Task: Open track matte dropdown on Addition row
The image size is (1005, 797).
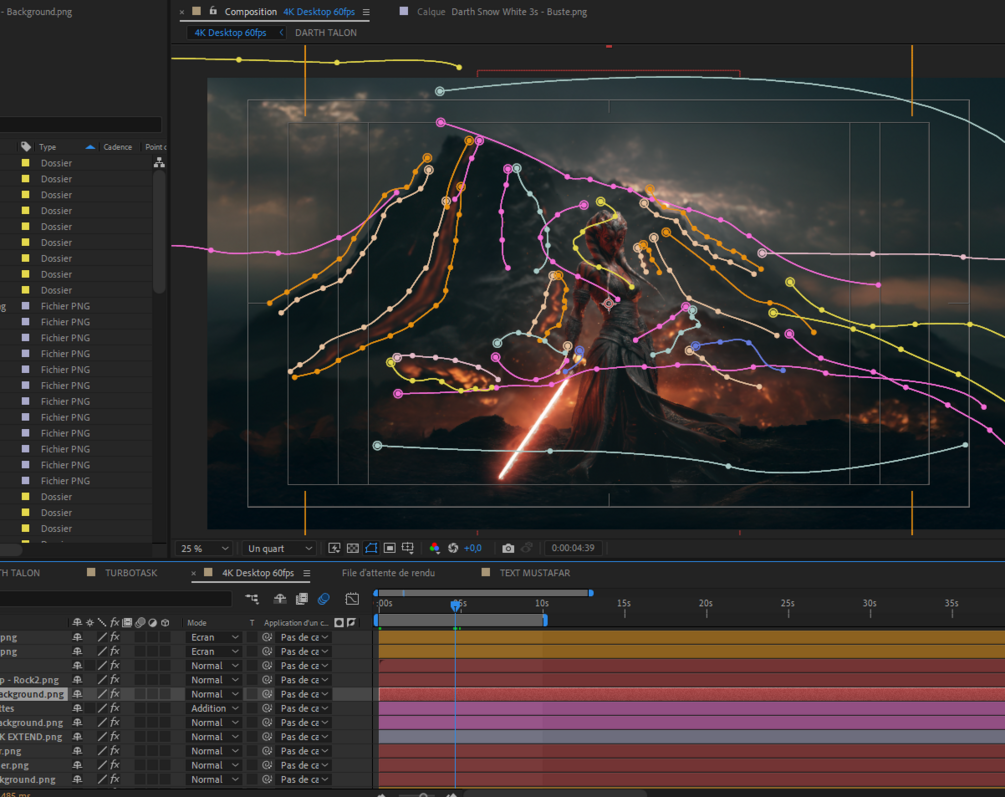Action: [x=304, y=709]
